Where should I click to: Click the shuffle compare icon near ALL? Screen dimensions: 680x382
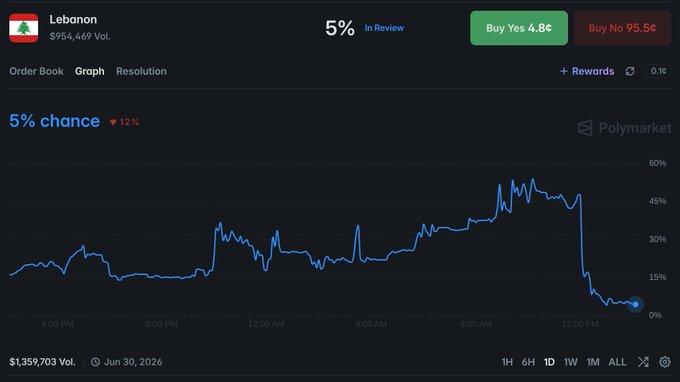click(x=643, y=362)
